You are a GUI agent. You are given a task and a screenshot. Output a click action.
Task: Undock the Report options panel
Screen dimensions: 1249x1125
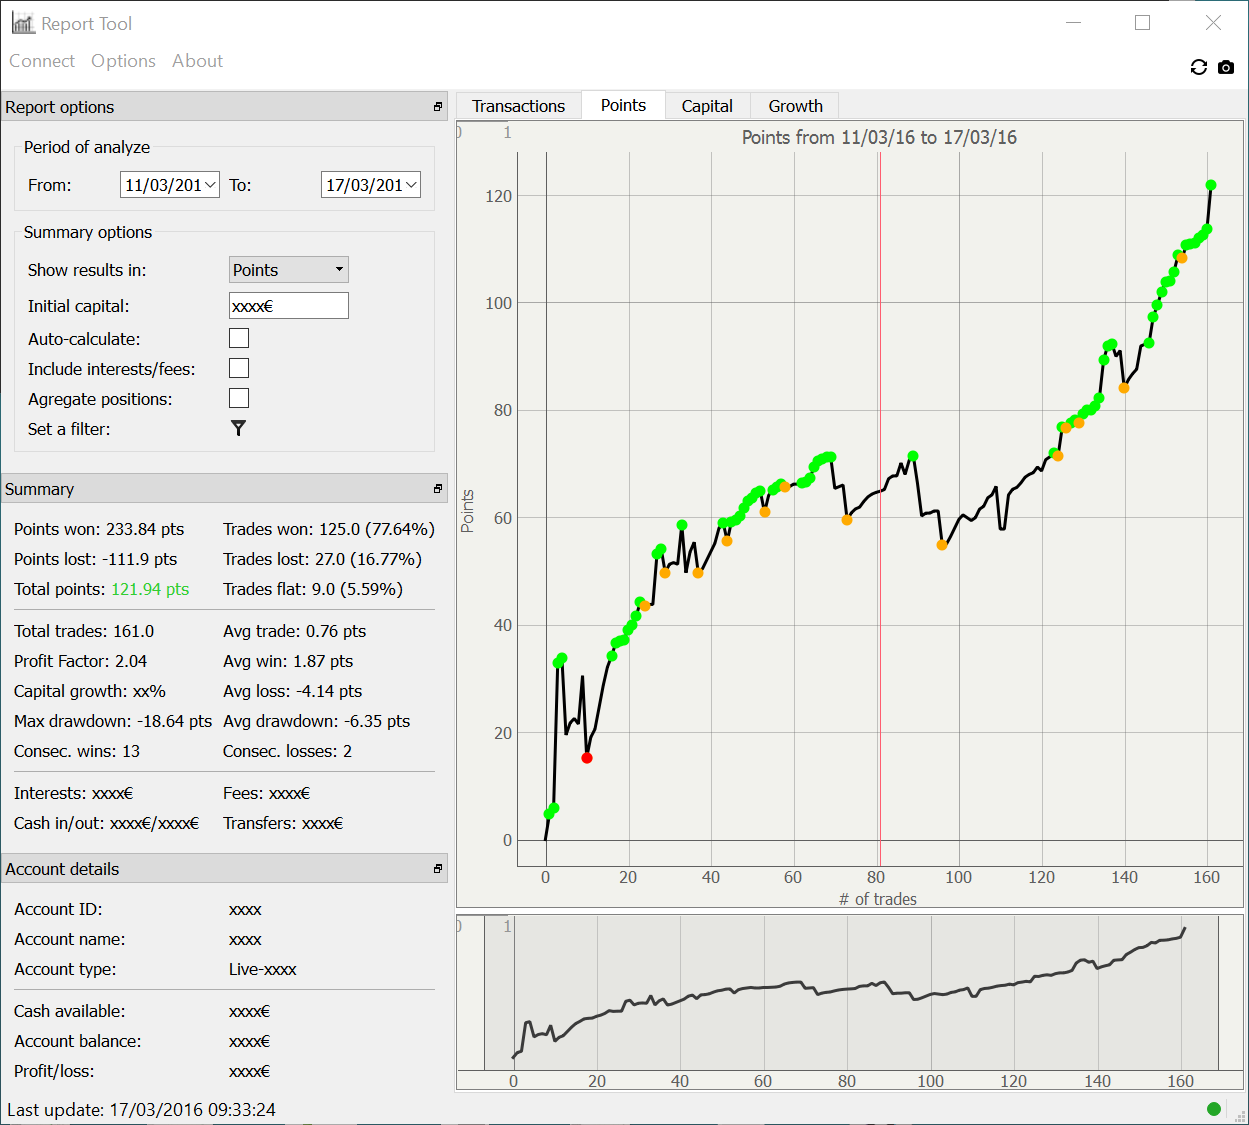(437, 107)
